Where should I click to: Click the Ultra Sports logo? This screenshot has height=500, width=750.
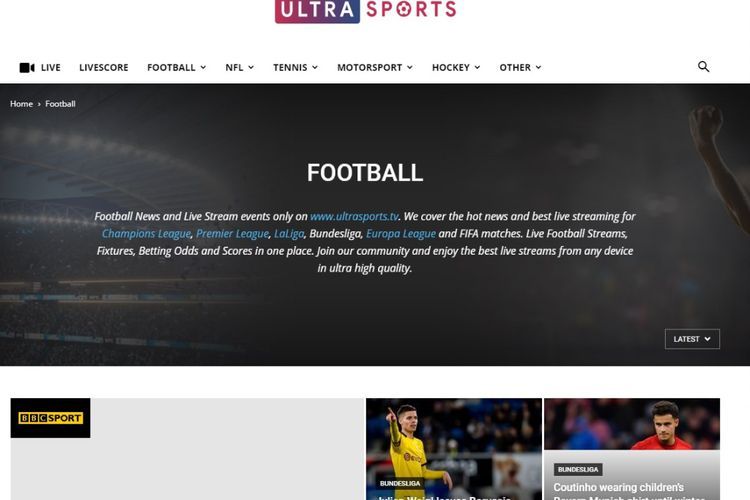365,11
